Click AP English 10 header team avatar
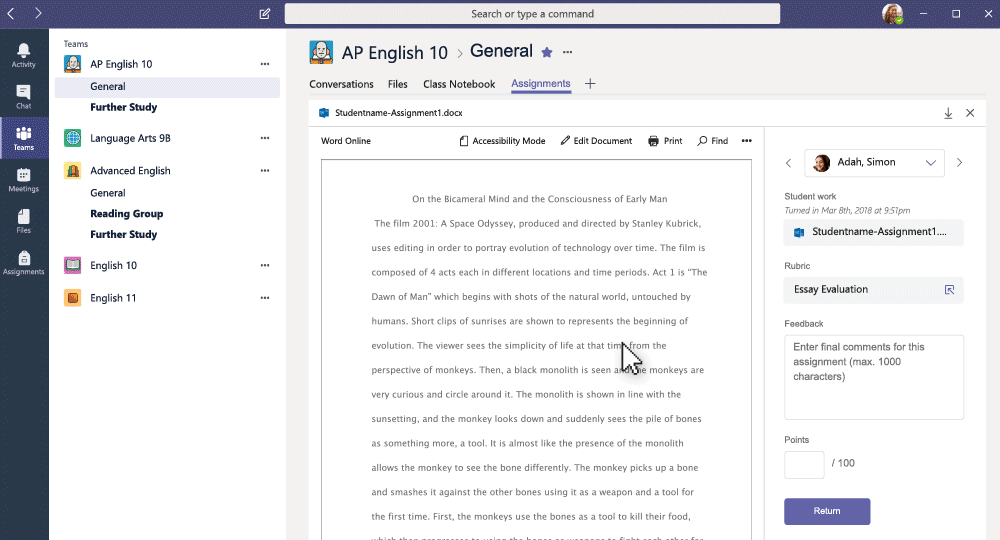Viewport: 1000px width, 540px height. coord(321,52)
